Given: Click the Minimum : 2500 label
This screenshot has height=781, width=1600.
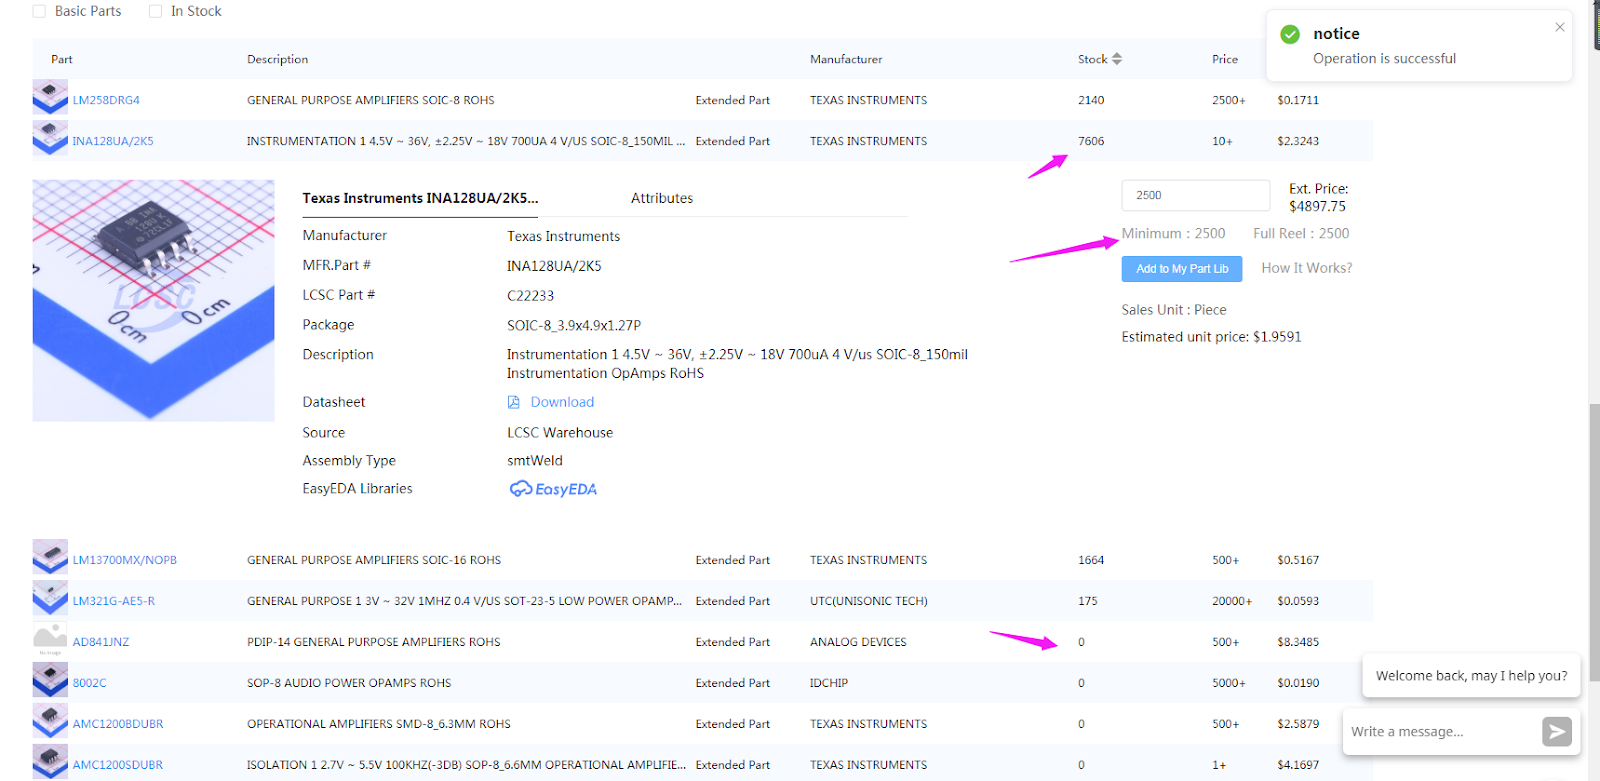Looking at the screenshot, I should click(x=1173, y=233).
